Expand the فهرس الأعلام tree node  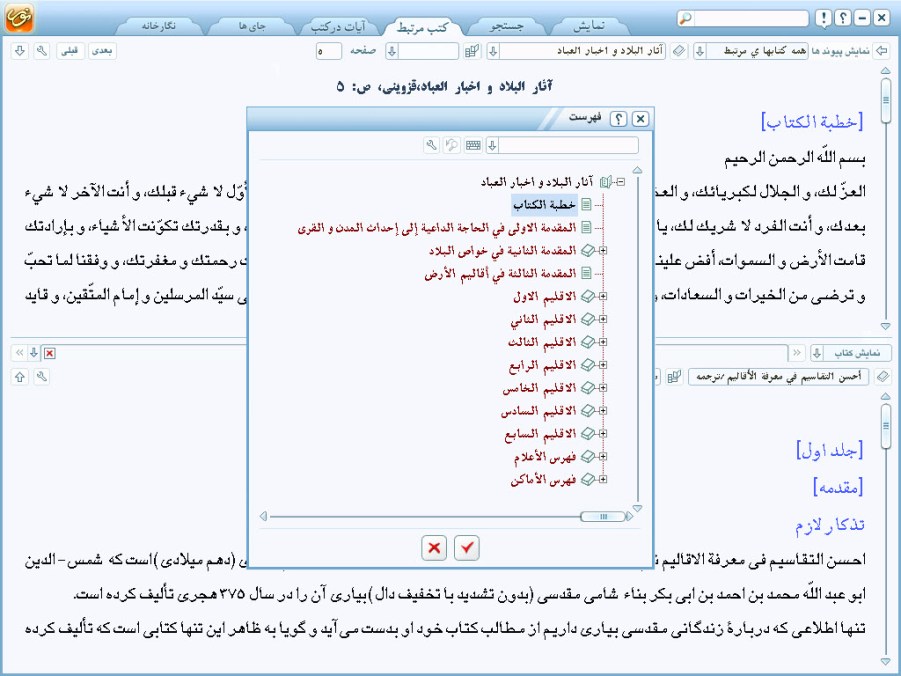point(603,456)
